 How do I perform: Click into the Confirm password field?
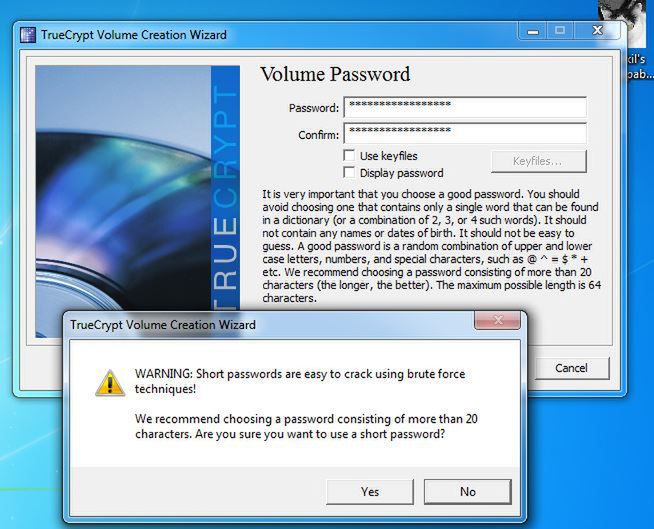[465, 134]
